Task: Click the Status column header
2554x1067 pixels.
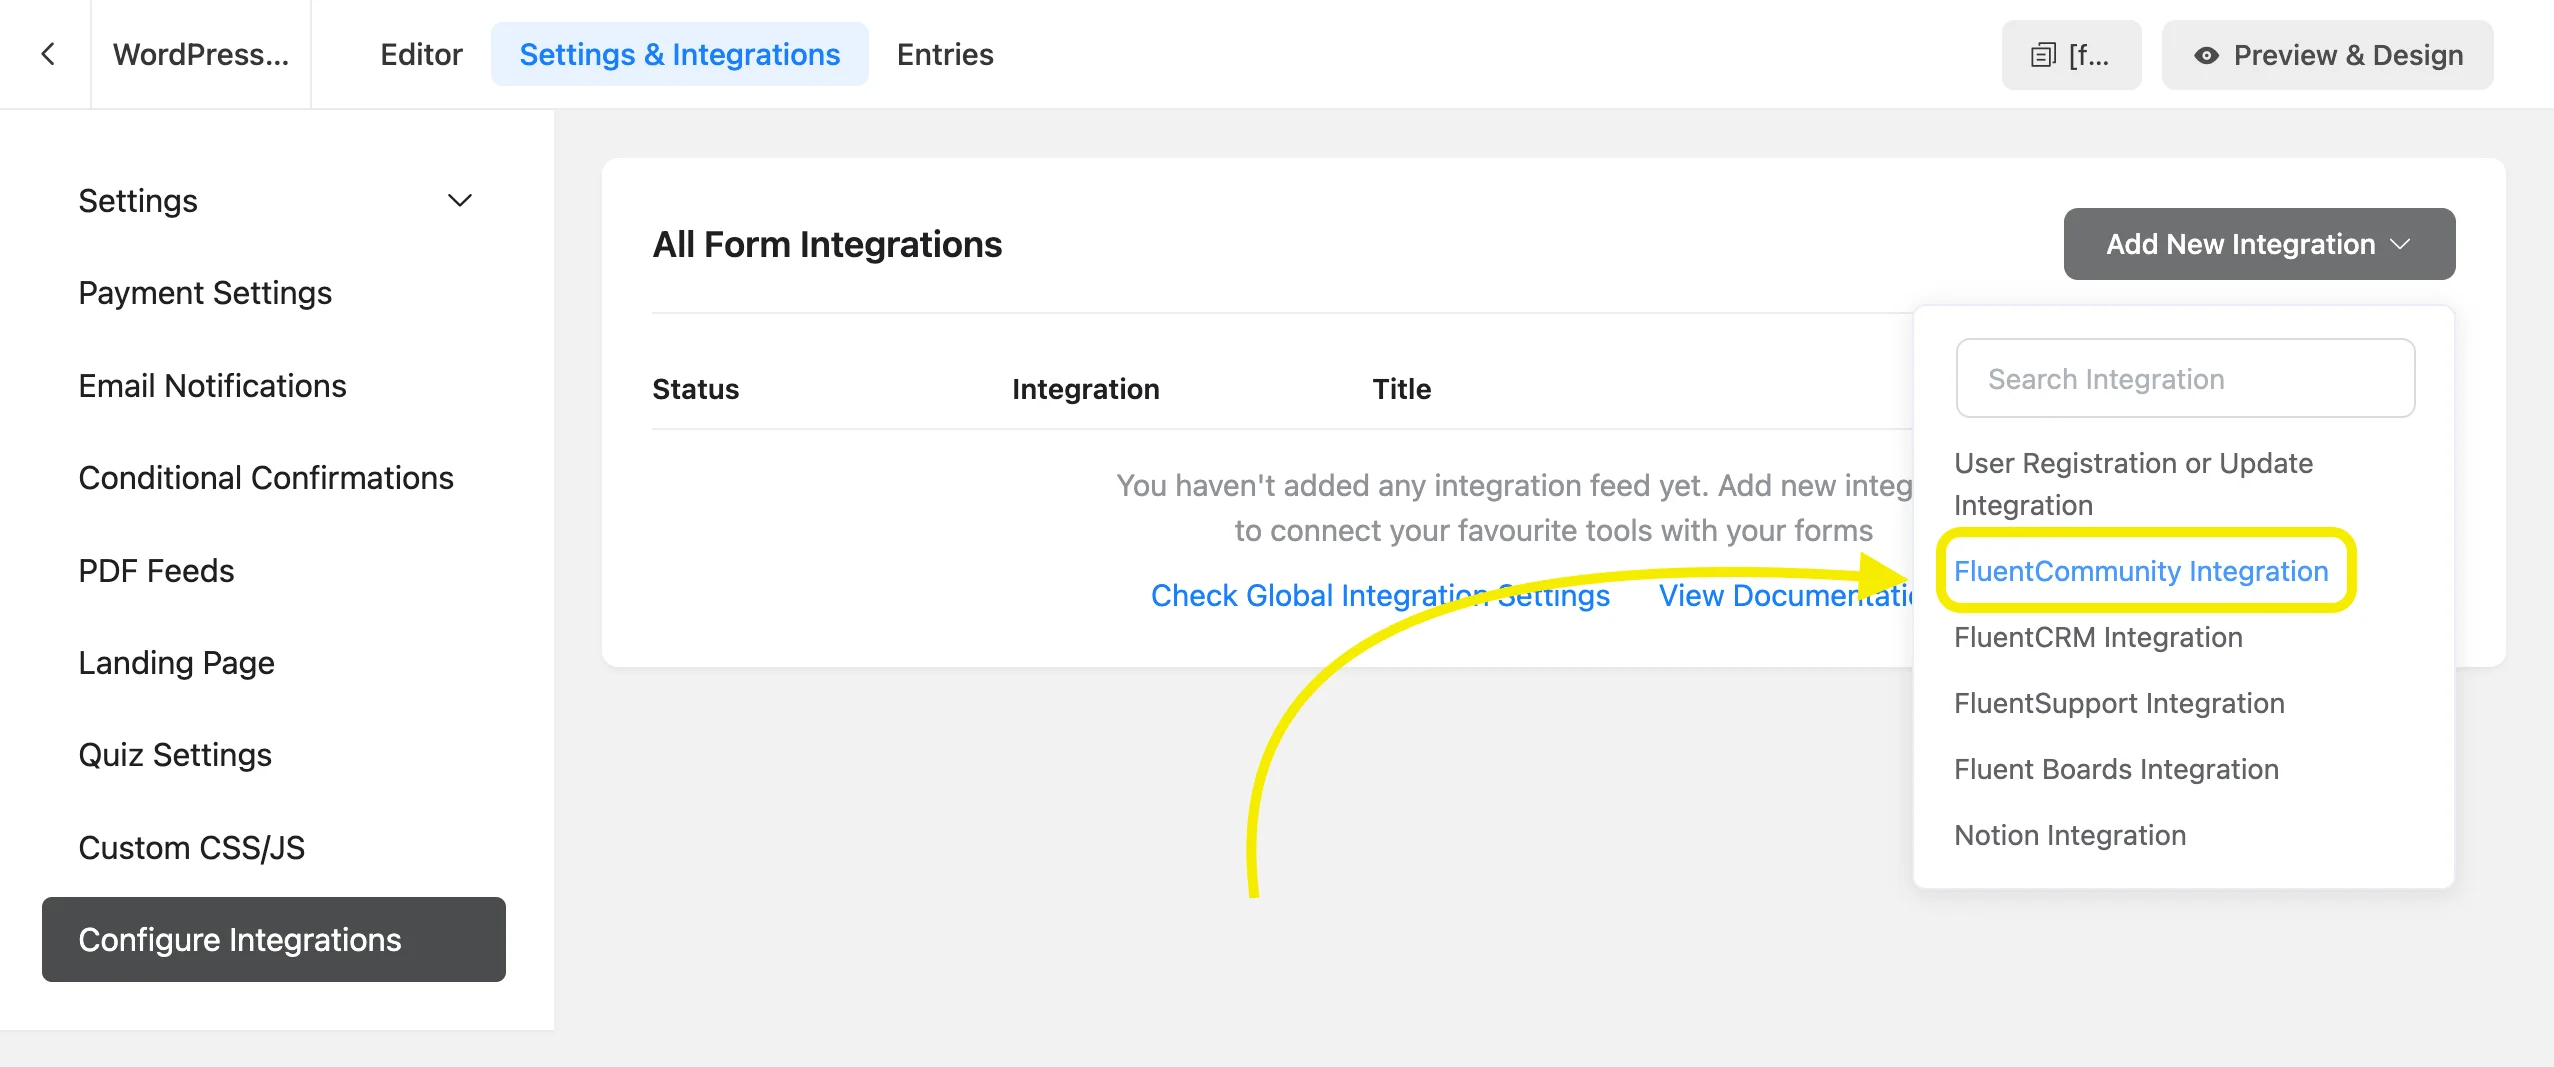Action: pos(695,389)
